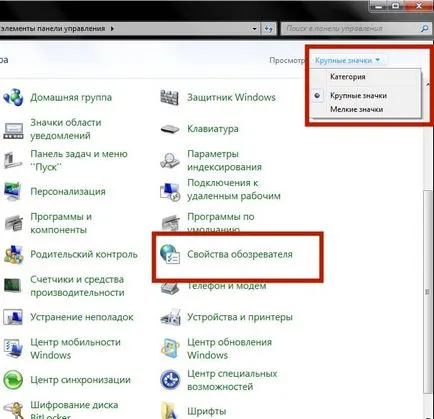Click the vertical scrollbar thumb
This screenshot has height=419, width=434.
pos(427,292)
